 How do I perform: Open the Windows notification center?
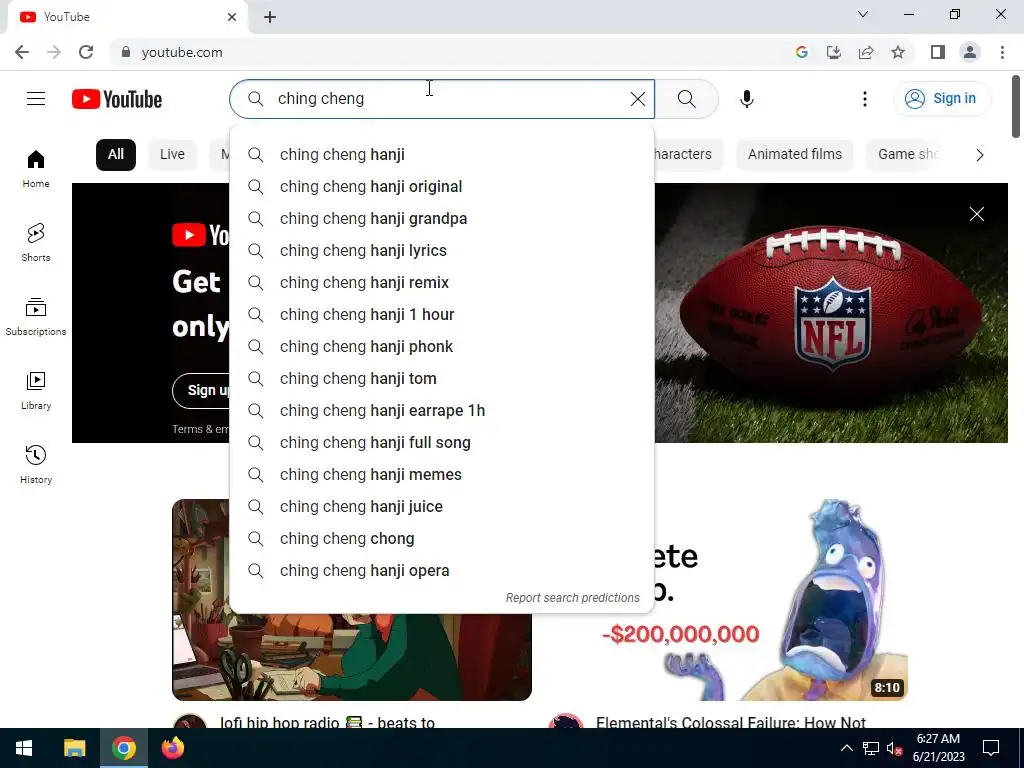(991, 748)
